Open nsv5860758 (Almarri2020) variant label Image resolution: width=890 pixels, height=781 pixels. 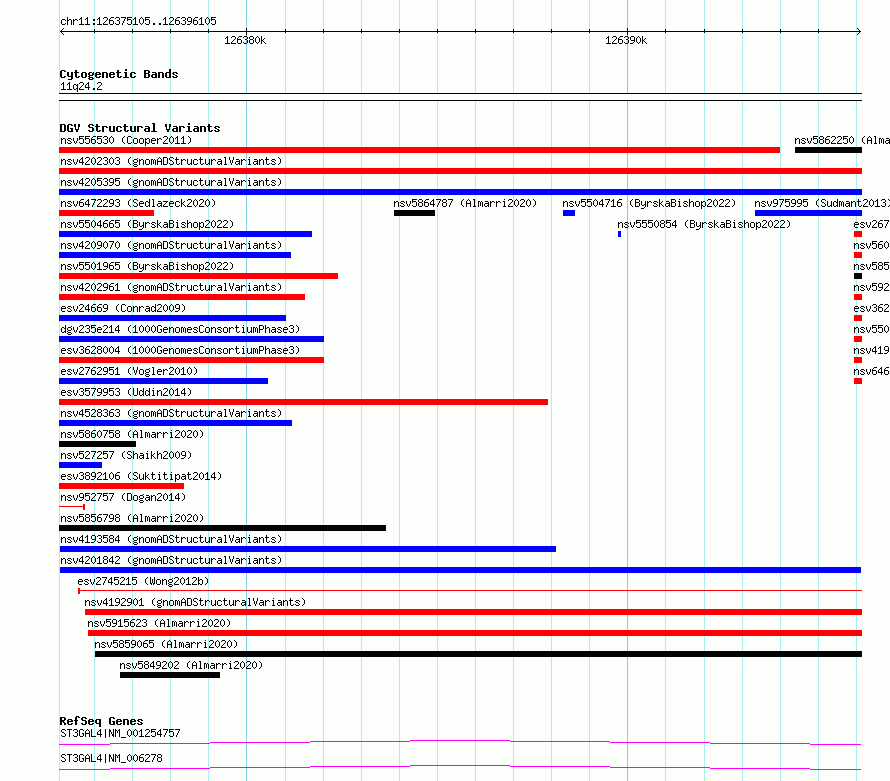click(132, 434)
